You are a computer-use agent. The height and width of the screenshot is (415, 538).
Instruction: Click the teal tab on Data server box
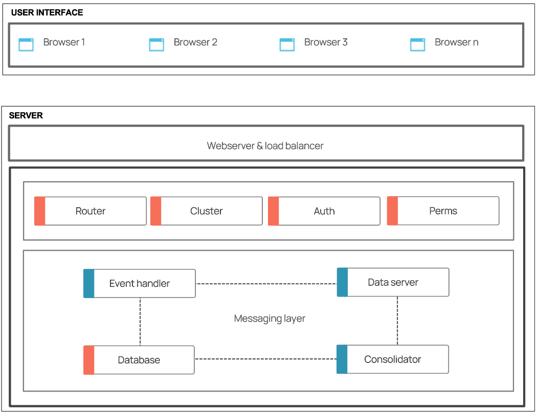pos(342,282)
